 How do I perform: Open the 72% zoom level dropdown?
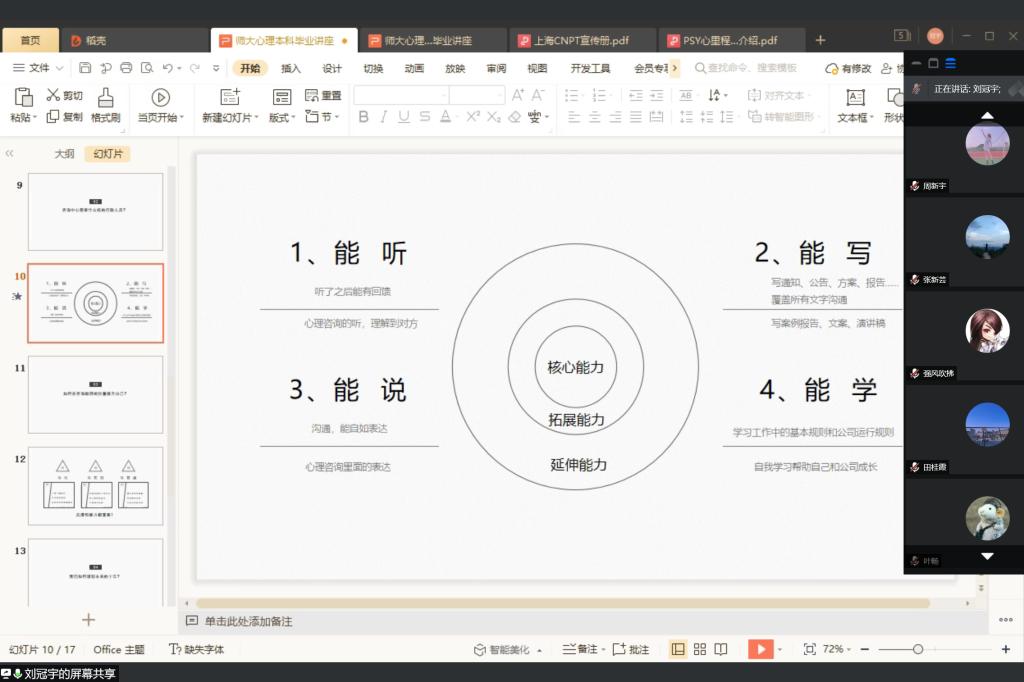[837, 649]
